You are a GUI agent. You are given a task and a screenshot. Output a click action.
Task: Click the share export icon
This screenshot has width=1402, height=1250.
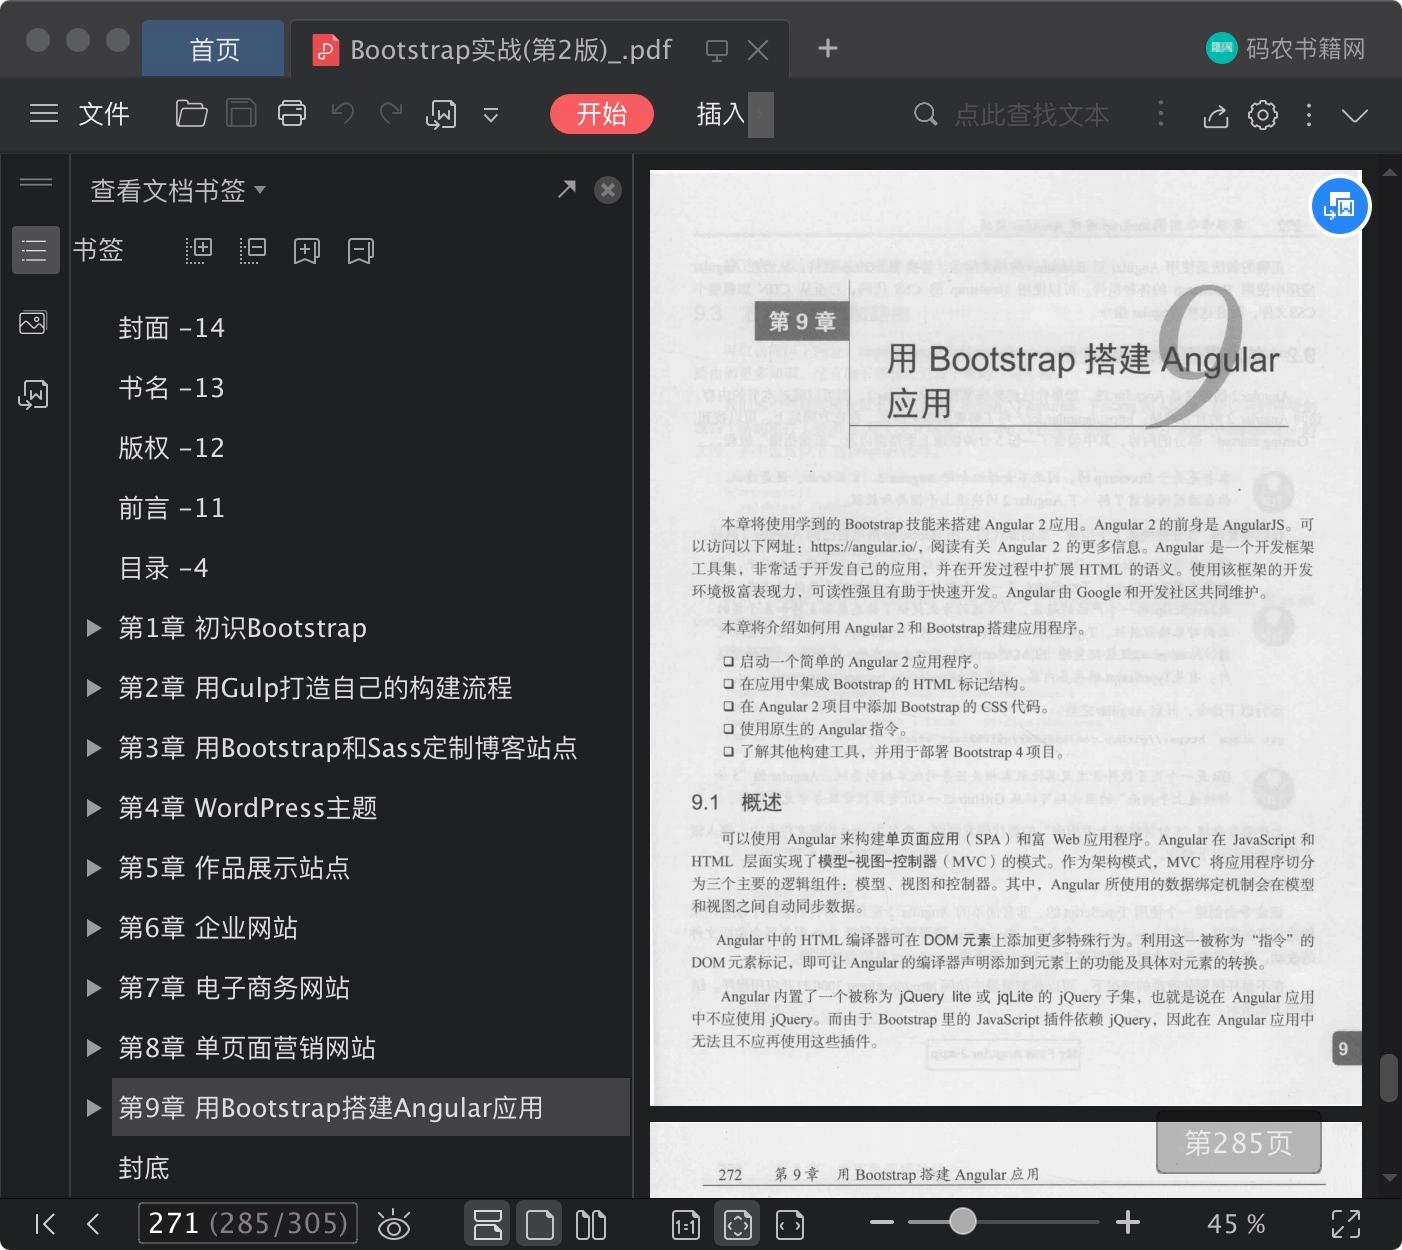[1215, 115]
